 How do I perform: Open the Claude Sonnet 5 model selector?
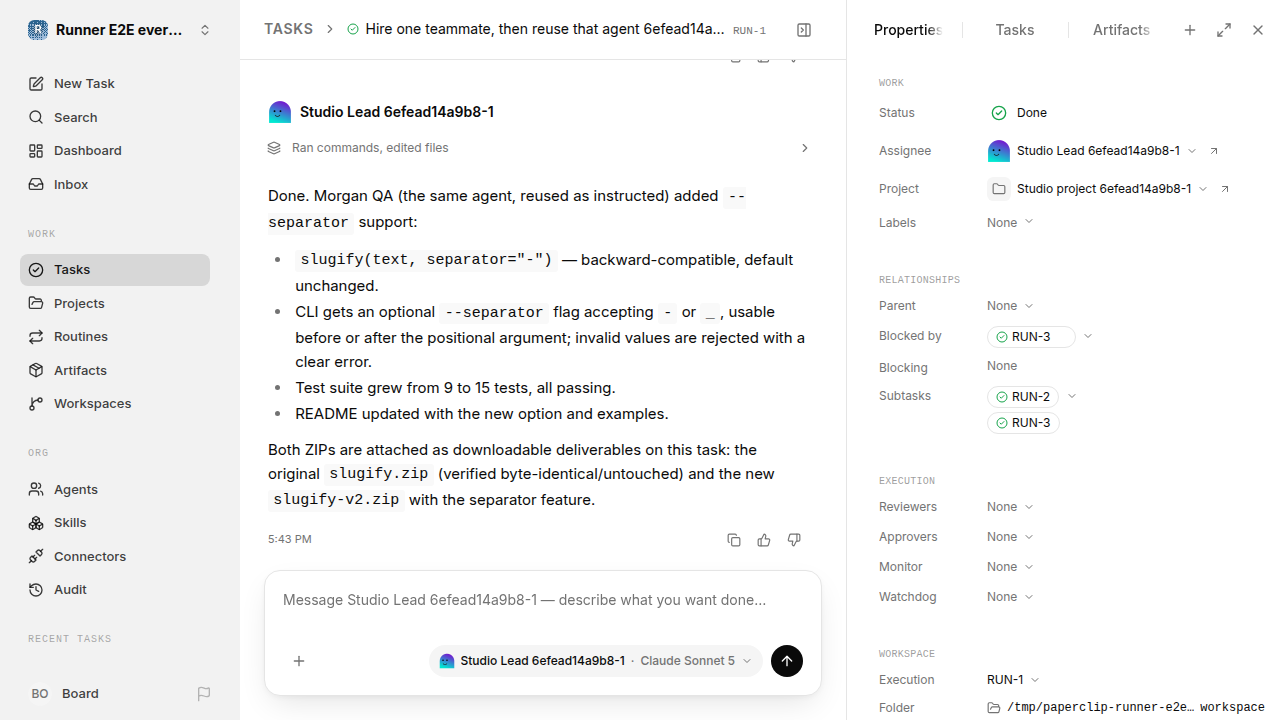tap(695, 661)
